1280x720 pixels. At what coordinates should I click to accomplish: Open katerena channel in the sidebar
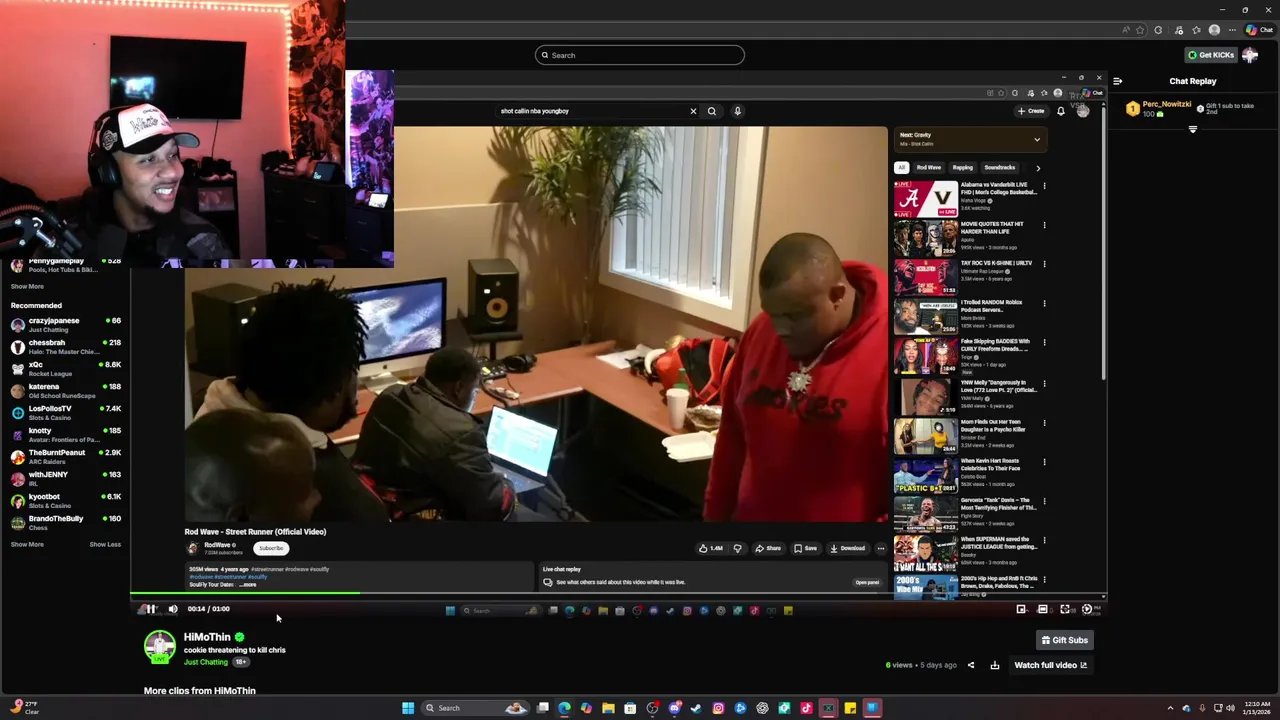[x=66, y=390]
